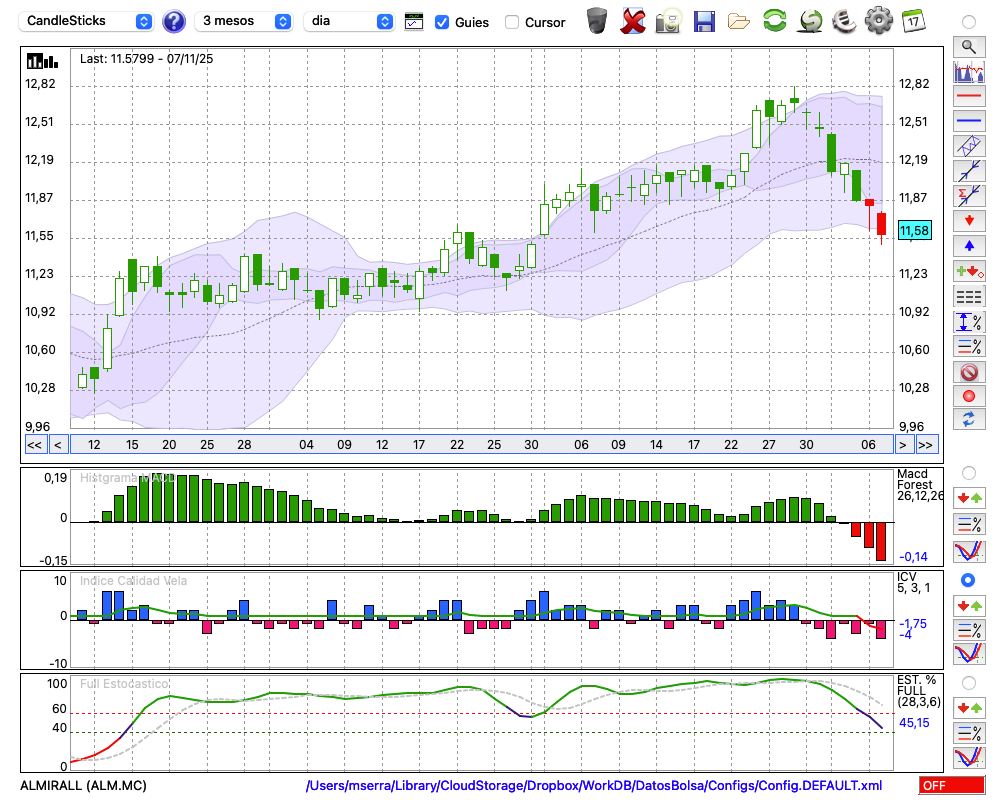Image resolution: width=1000 pixels, height=800 pixels.
Task: Open the settings gear icon
Action: pyautogui.click(x=878, y=20)
